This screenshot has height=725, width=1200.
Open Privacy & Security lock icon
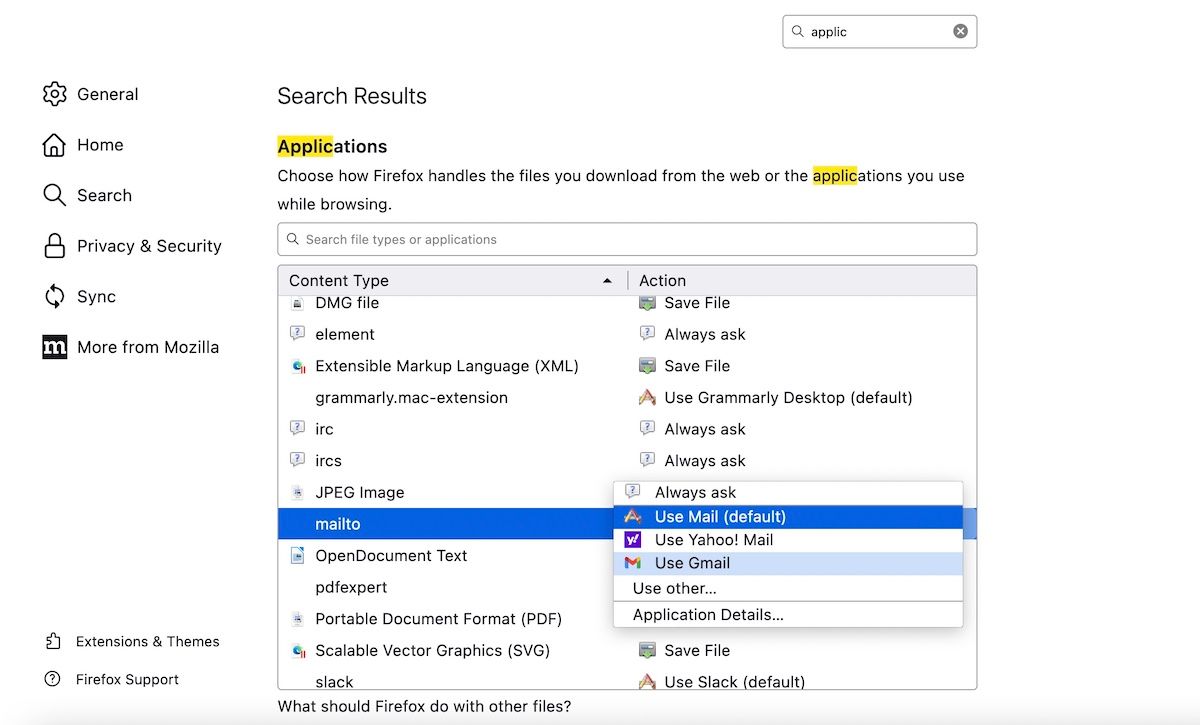[x=54, y=246]
